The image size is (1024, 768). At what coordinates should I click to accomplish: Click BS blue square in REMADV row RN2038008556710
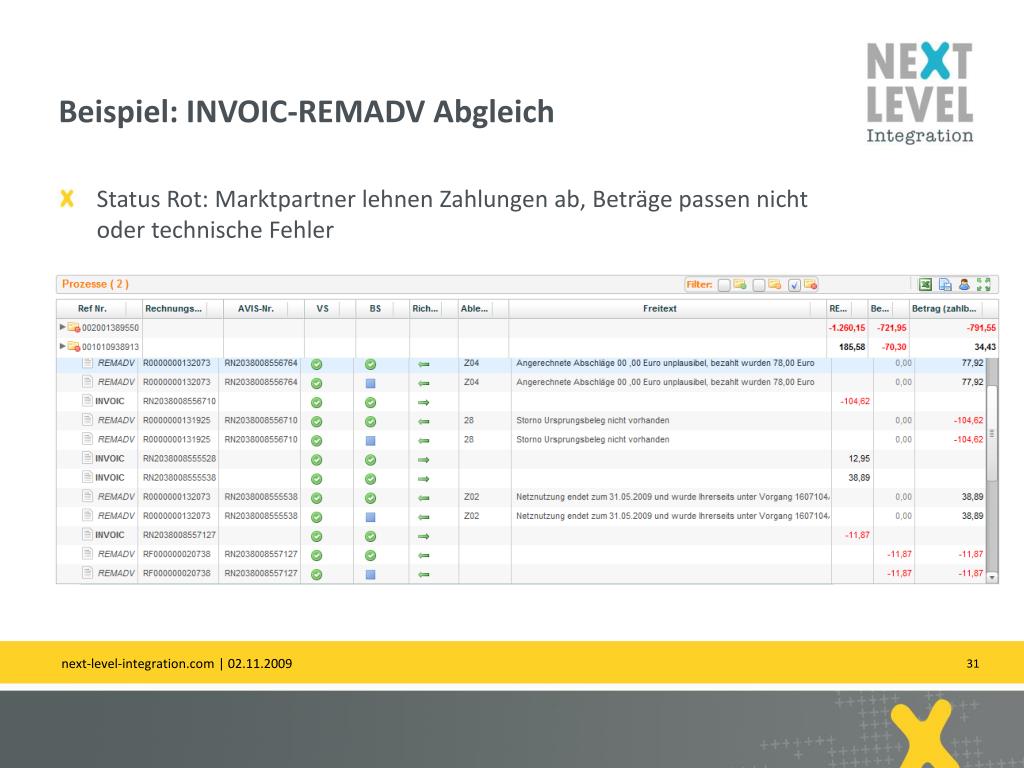tap(370, 441)
